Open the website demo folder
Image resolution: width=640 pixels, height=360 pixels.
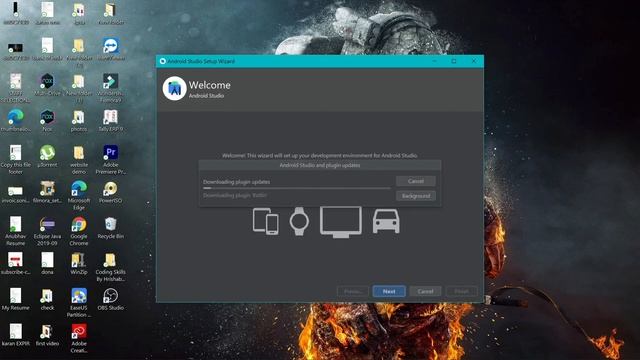pyautogui.click(x=79, y=160)
